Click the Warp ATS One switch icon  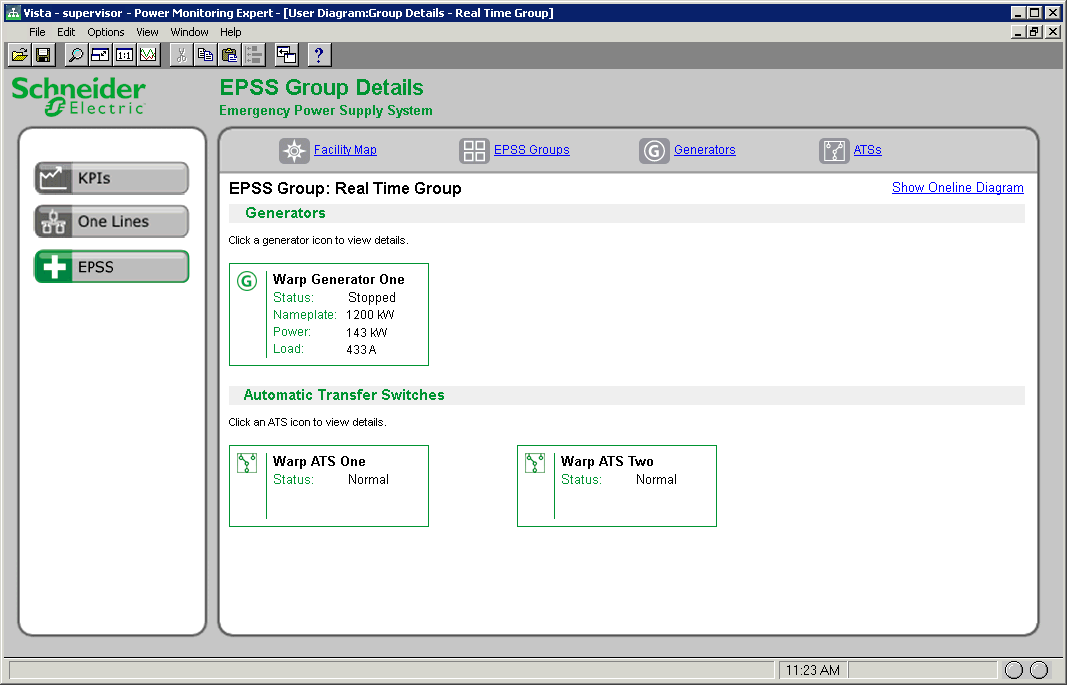tap(247, 462)
